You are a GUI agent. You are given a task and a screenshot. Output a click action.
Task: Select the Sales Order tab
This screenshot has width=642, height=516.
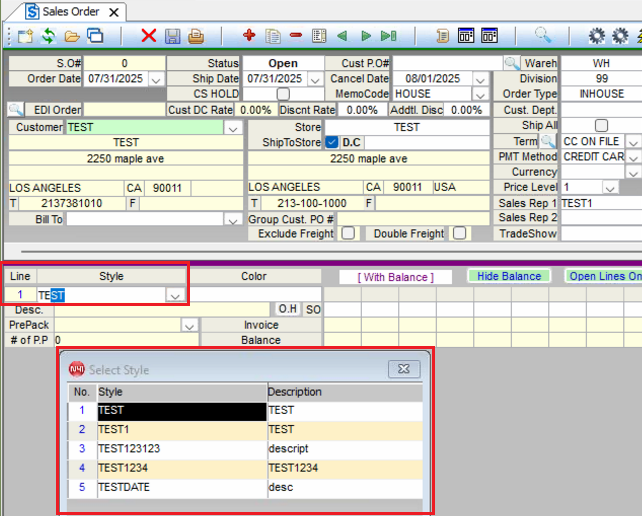point(72,11)
